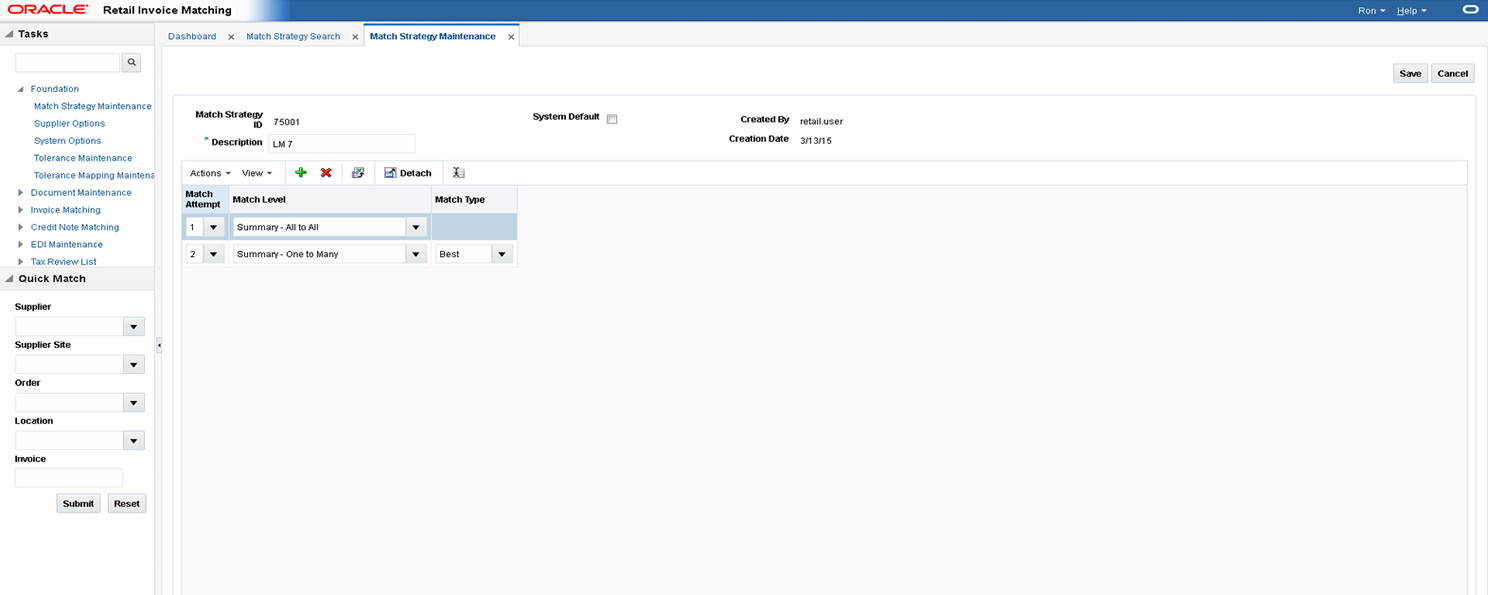Image resolution: width=1488 pixels, height=595 pixels.
Task: Open the Location dropdown in Quick Match
Action: coord(134,440)
